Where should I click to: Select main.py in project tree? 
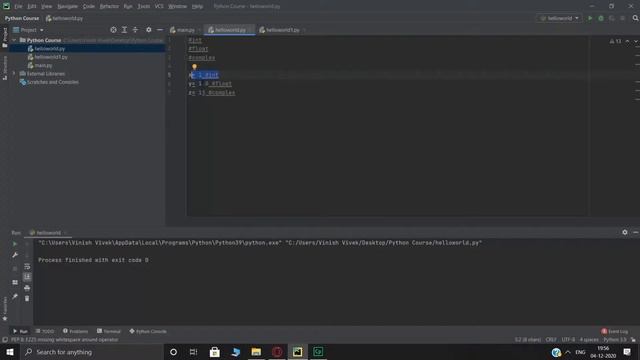pyautogui.click(x=43, y=65)
